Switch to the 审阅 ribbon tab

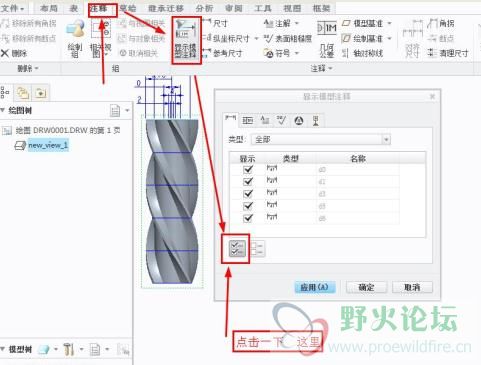point(234,8)
